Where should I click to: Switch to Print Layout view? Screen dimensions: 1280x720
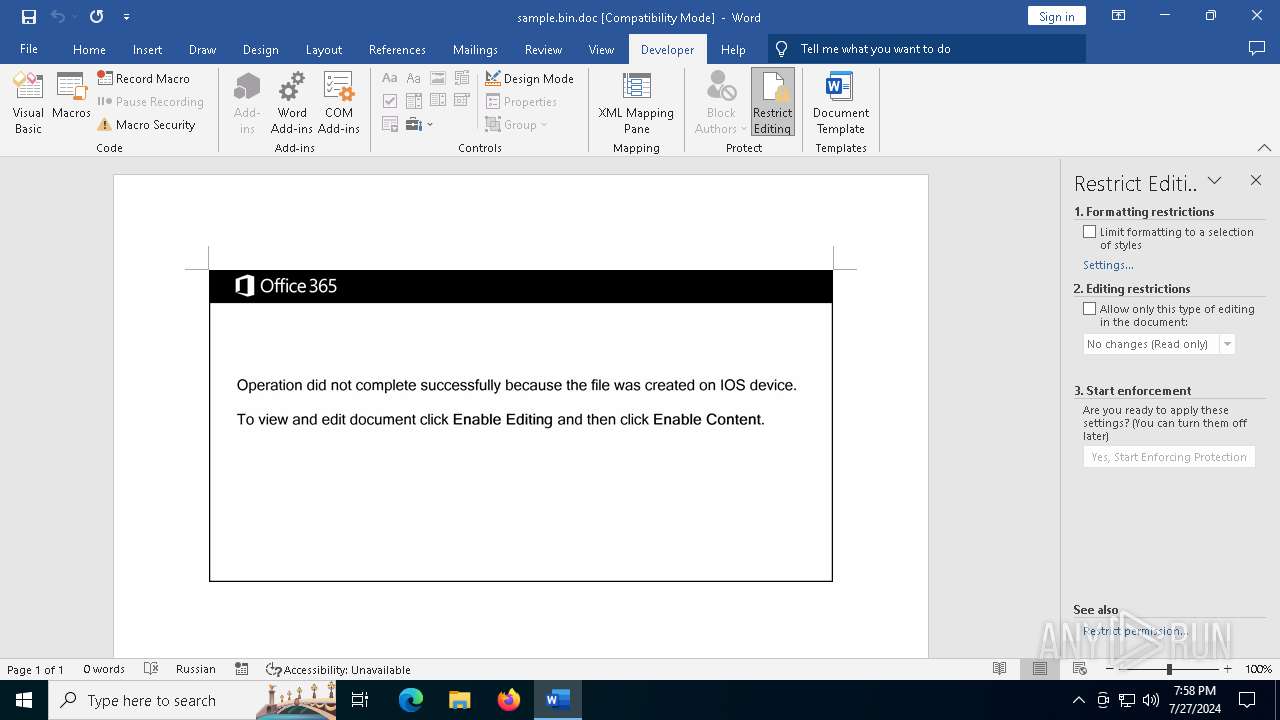click(x=1039, y=669)
